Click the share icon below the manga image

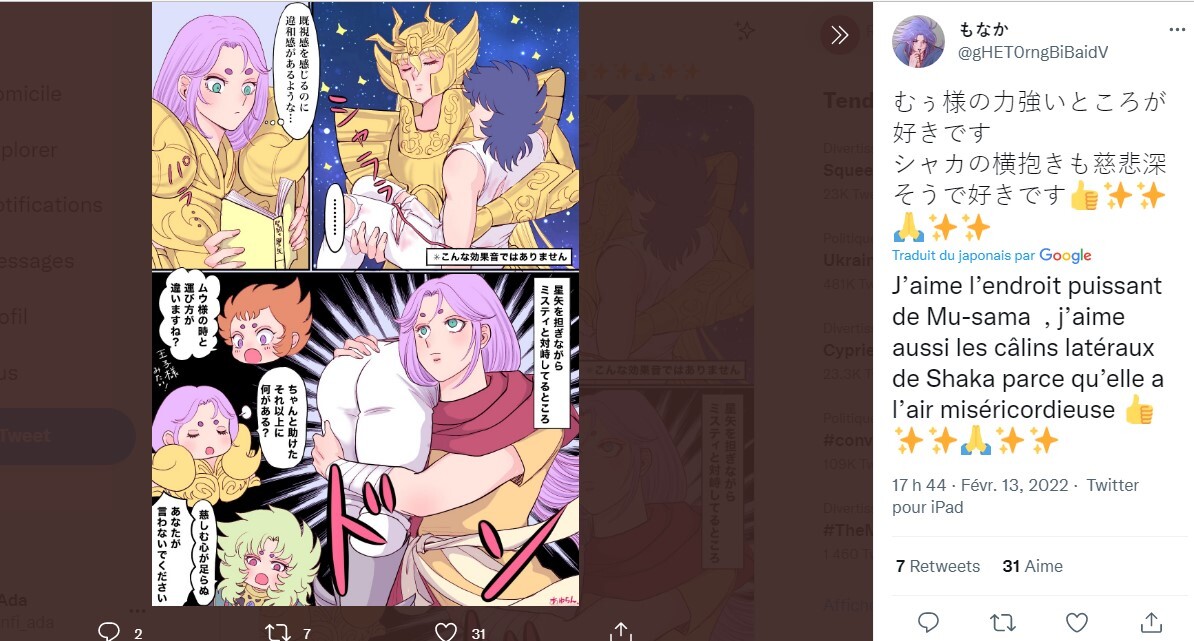[621, 632]
